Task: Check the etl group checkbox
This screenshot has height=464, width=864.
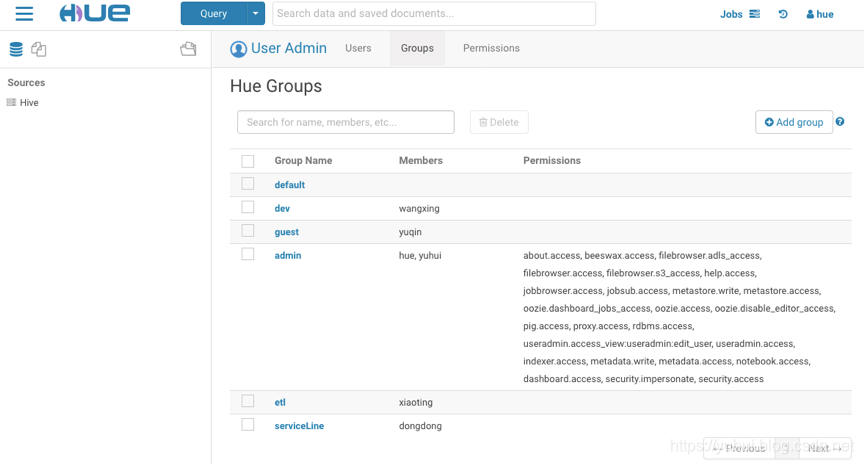Action: [248, 401]
